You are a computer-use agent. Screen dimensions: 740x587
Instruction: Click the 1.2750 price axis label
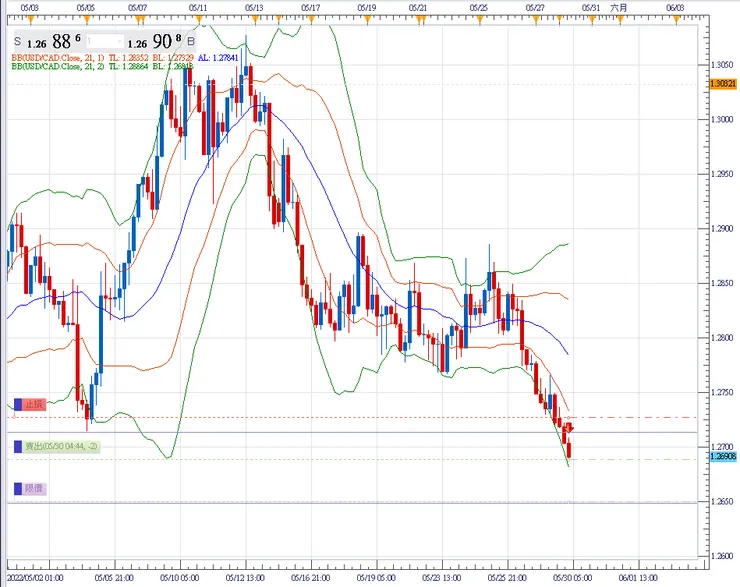point(722,393)
